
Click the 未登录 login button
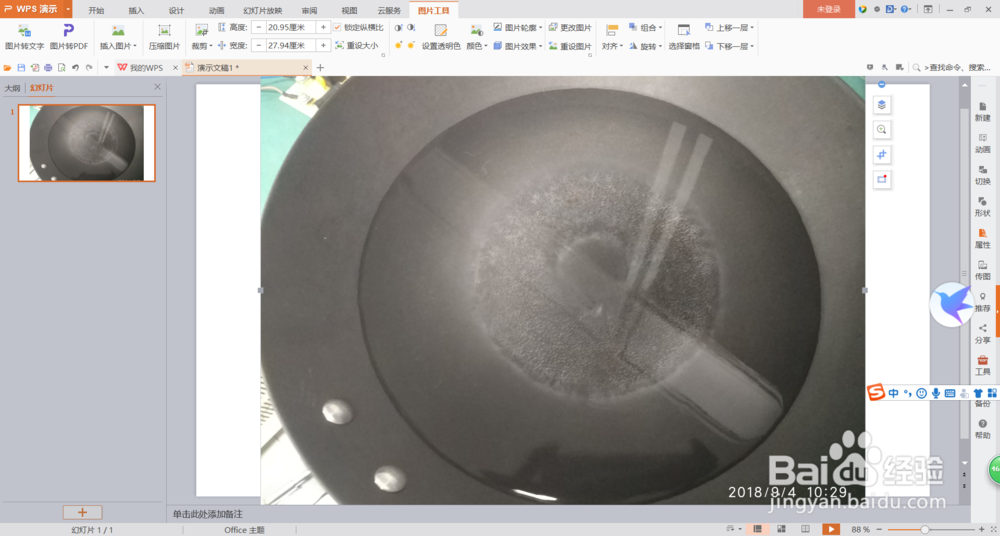click(828, 9)
